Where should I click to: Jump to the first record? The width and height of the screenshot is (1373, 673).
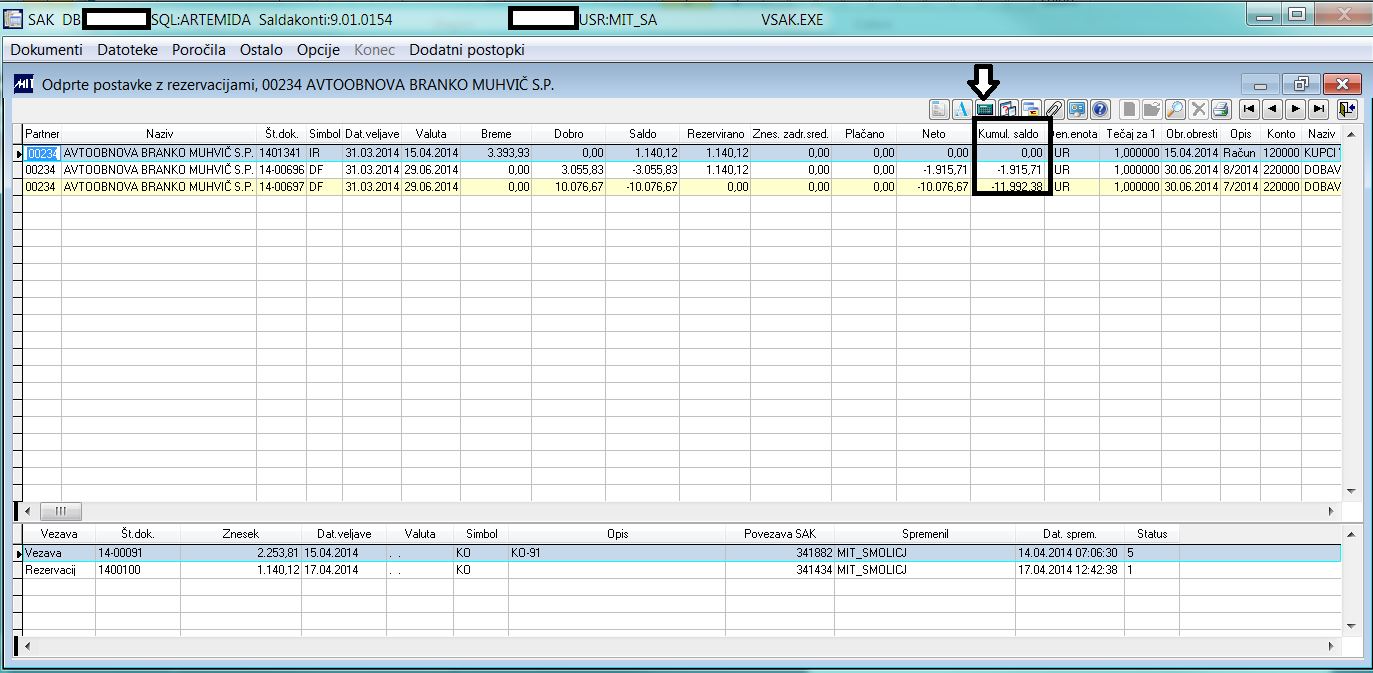[x=1249, y=109]
